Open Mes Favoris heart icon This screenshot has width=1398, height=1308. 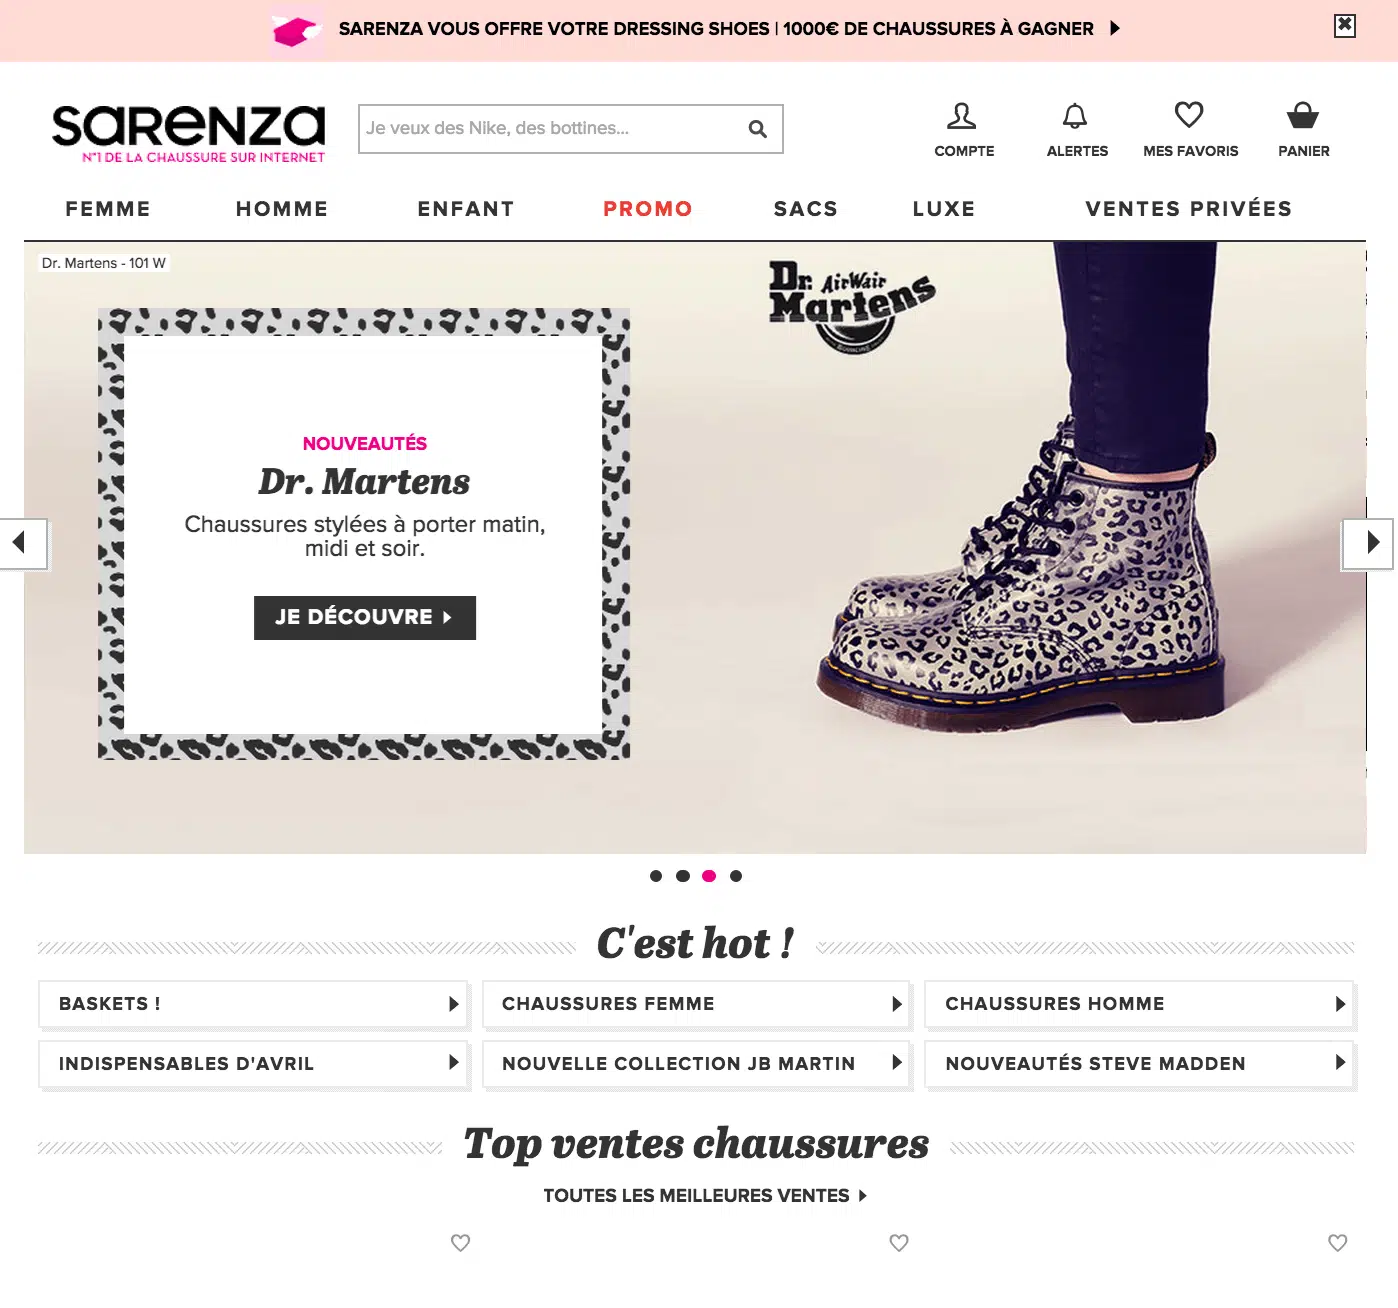click(x=1189, y=115)
